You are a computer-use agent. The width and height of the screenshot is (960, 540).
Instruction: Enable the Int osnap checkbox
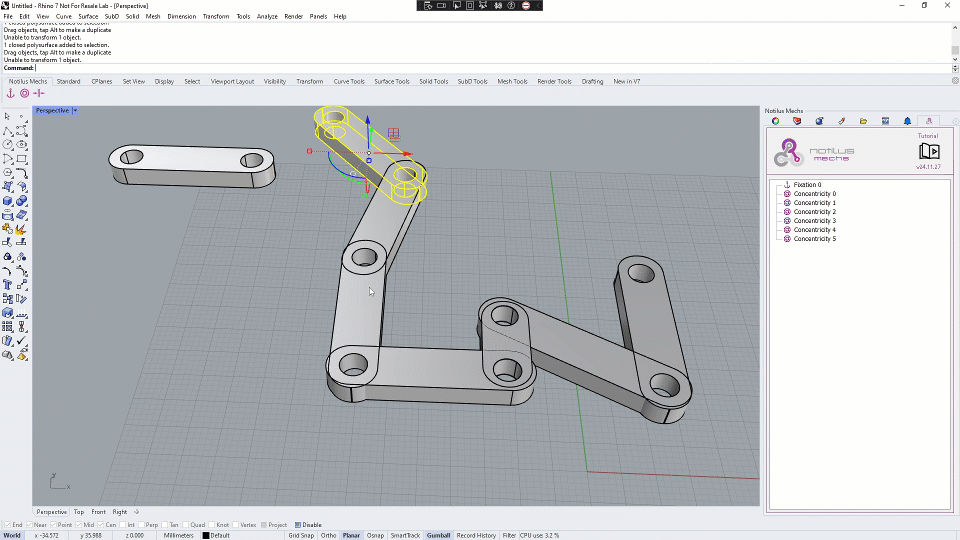coord(123,525)
